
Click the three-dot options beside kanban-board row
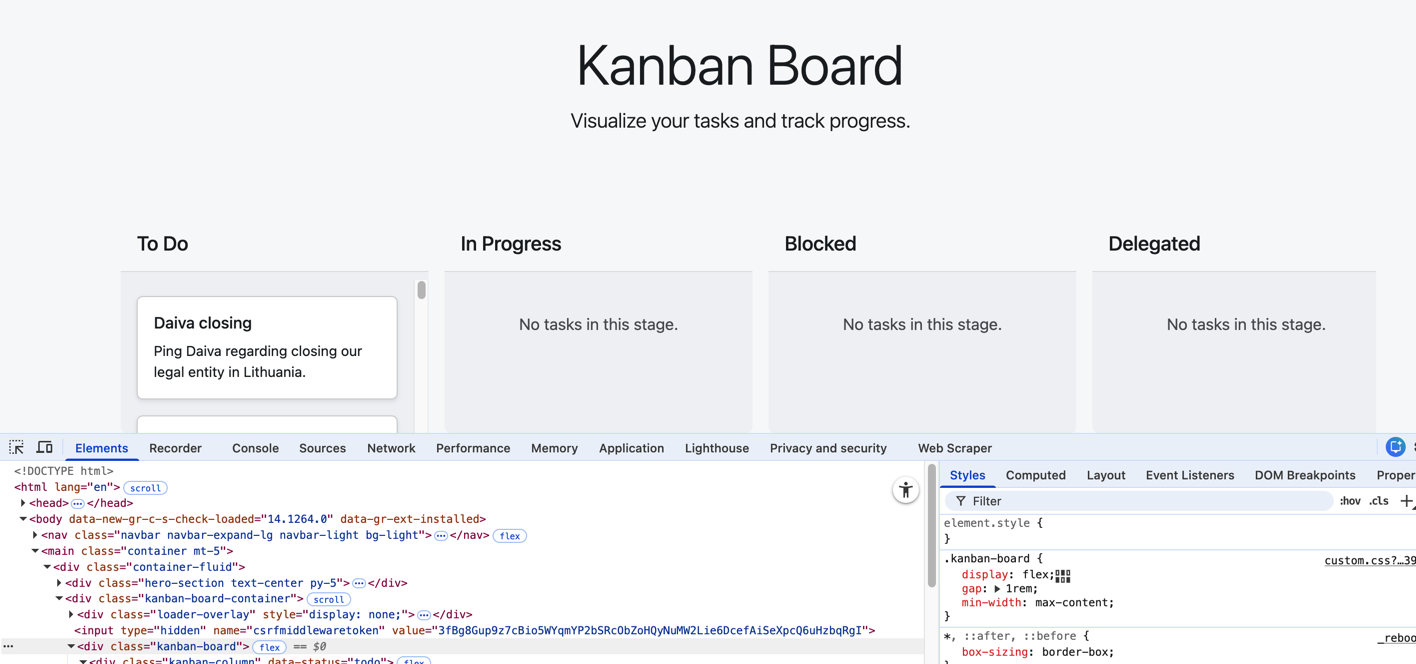pos(9,647)
